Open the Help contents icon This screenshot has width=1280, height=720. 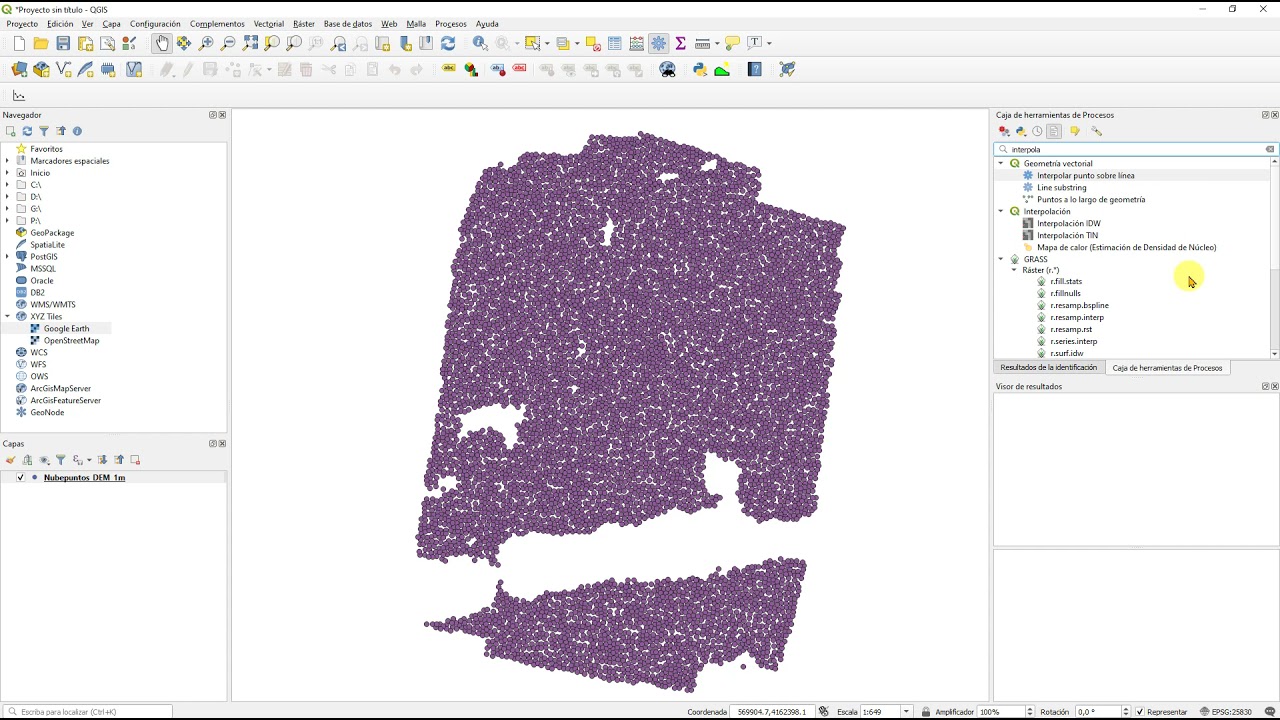[755, 69]
